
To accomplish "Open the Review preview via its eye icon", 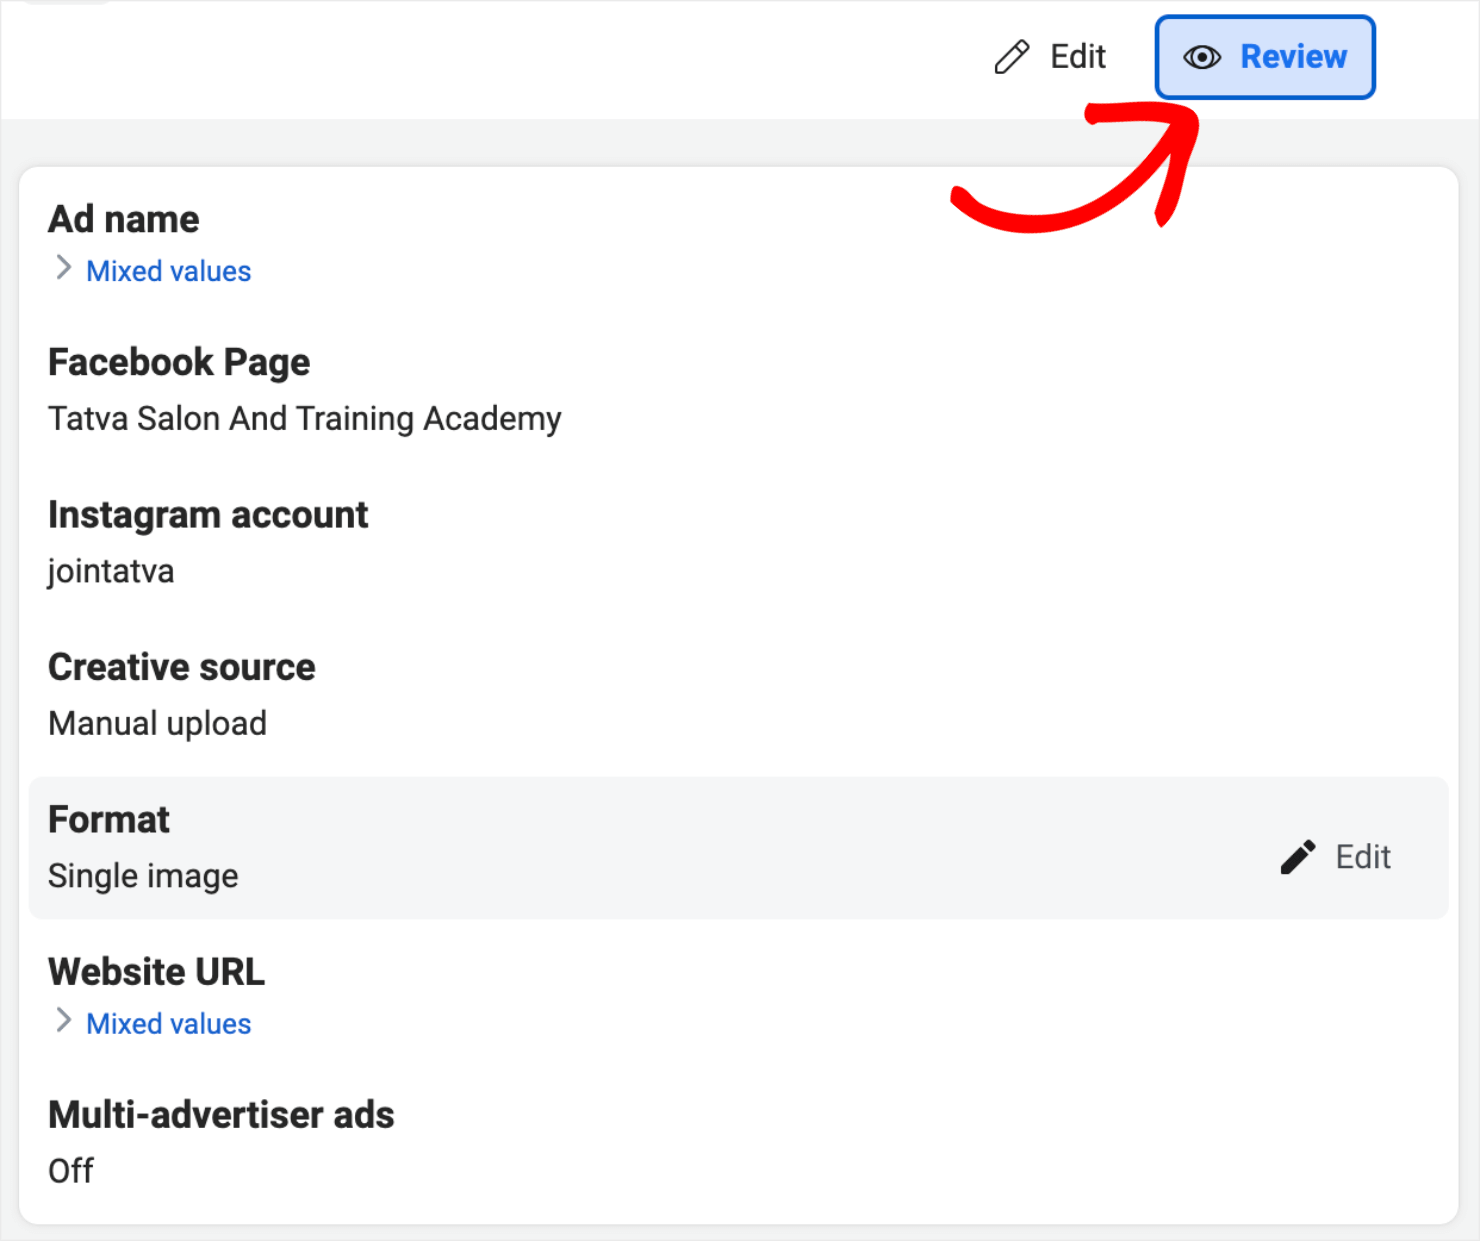I will click(x=1203, y=57).
